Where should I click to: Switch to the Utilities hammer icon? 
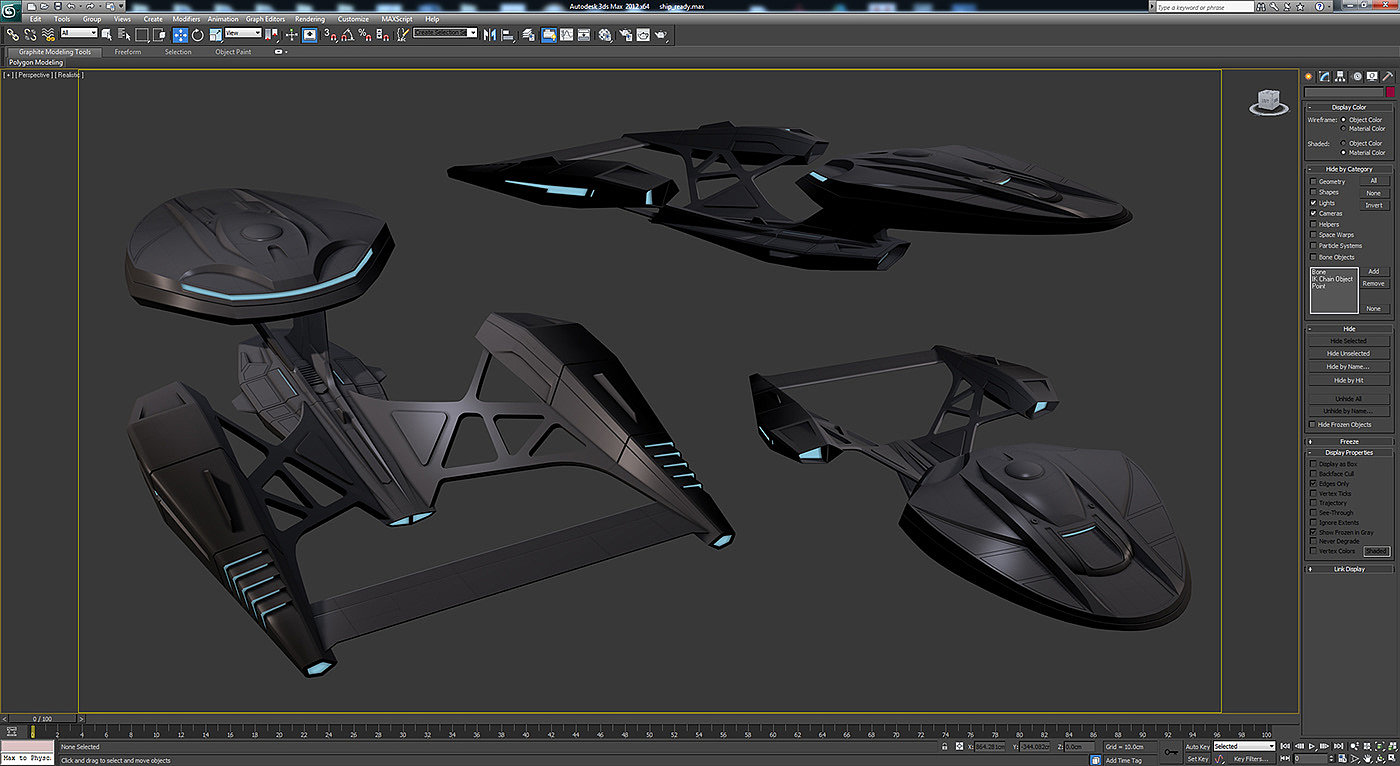pos(1388,76)
